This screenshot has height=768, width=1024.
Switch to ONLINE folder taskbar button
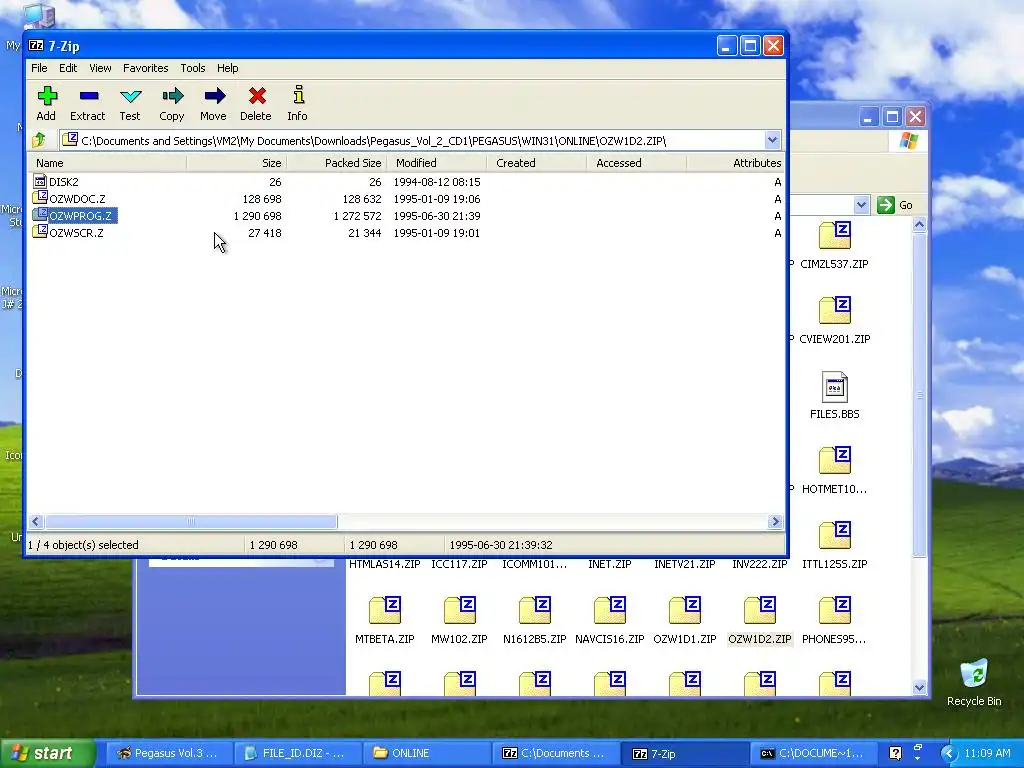click(425, 754)
